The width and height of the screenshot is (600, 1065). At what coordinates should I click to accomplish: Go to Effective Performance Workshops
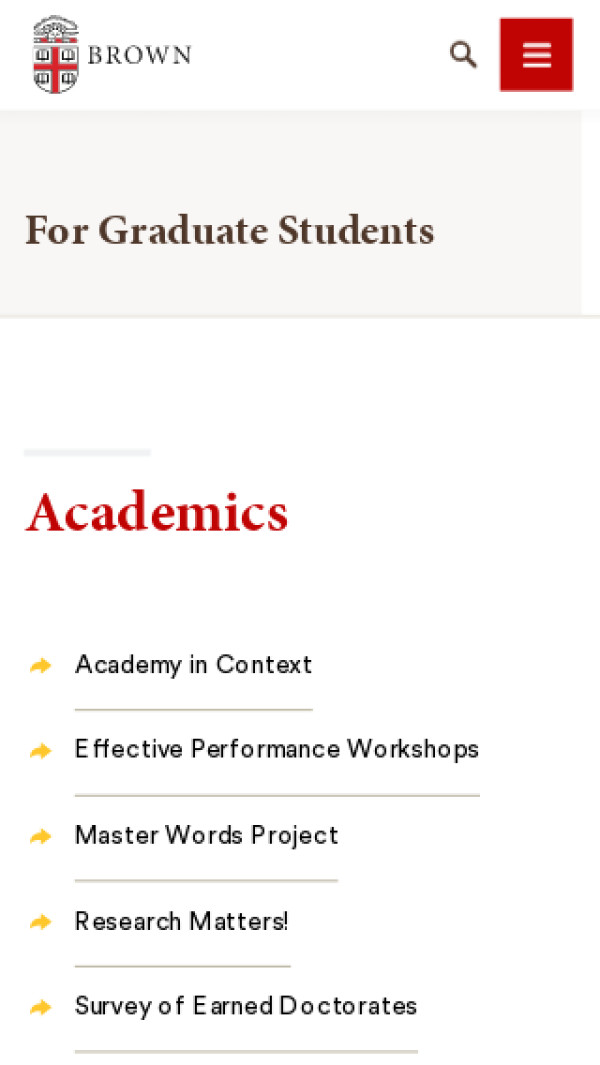point(277,750)
